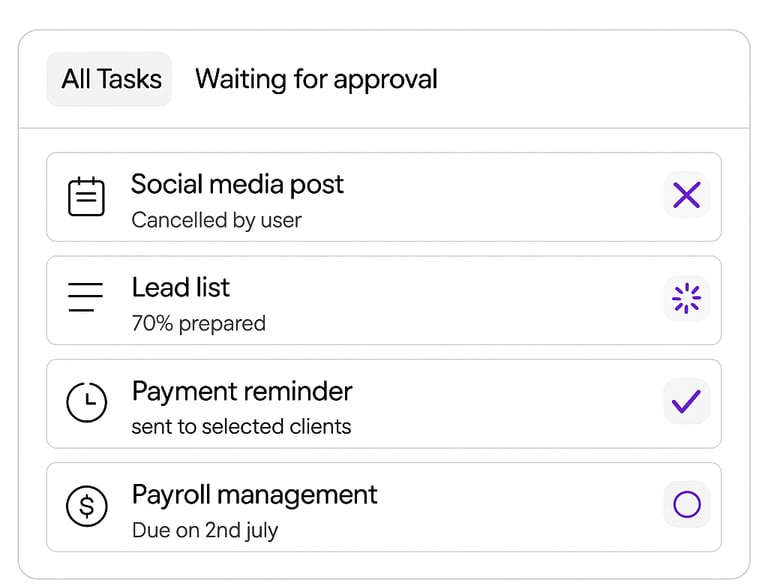Click the calendar icon beside Social media post
The image size is (768, 584).
point(86,197)
